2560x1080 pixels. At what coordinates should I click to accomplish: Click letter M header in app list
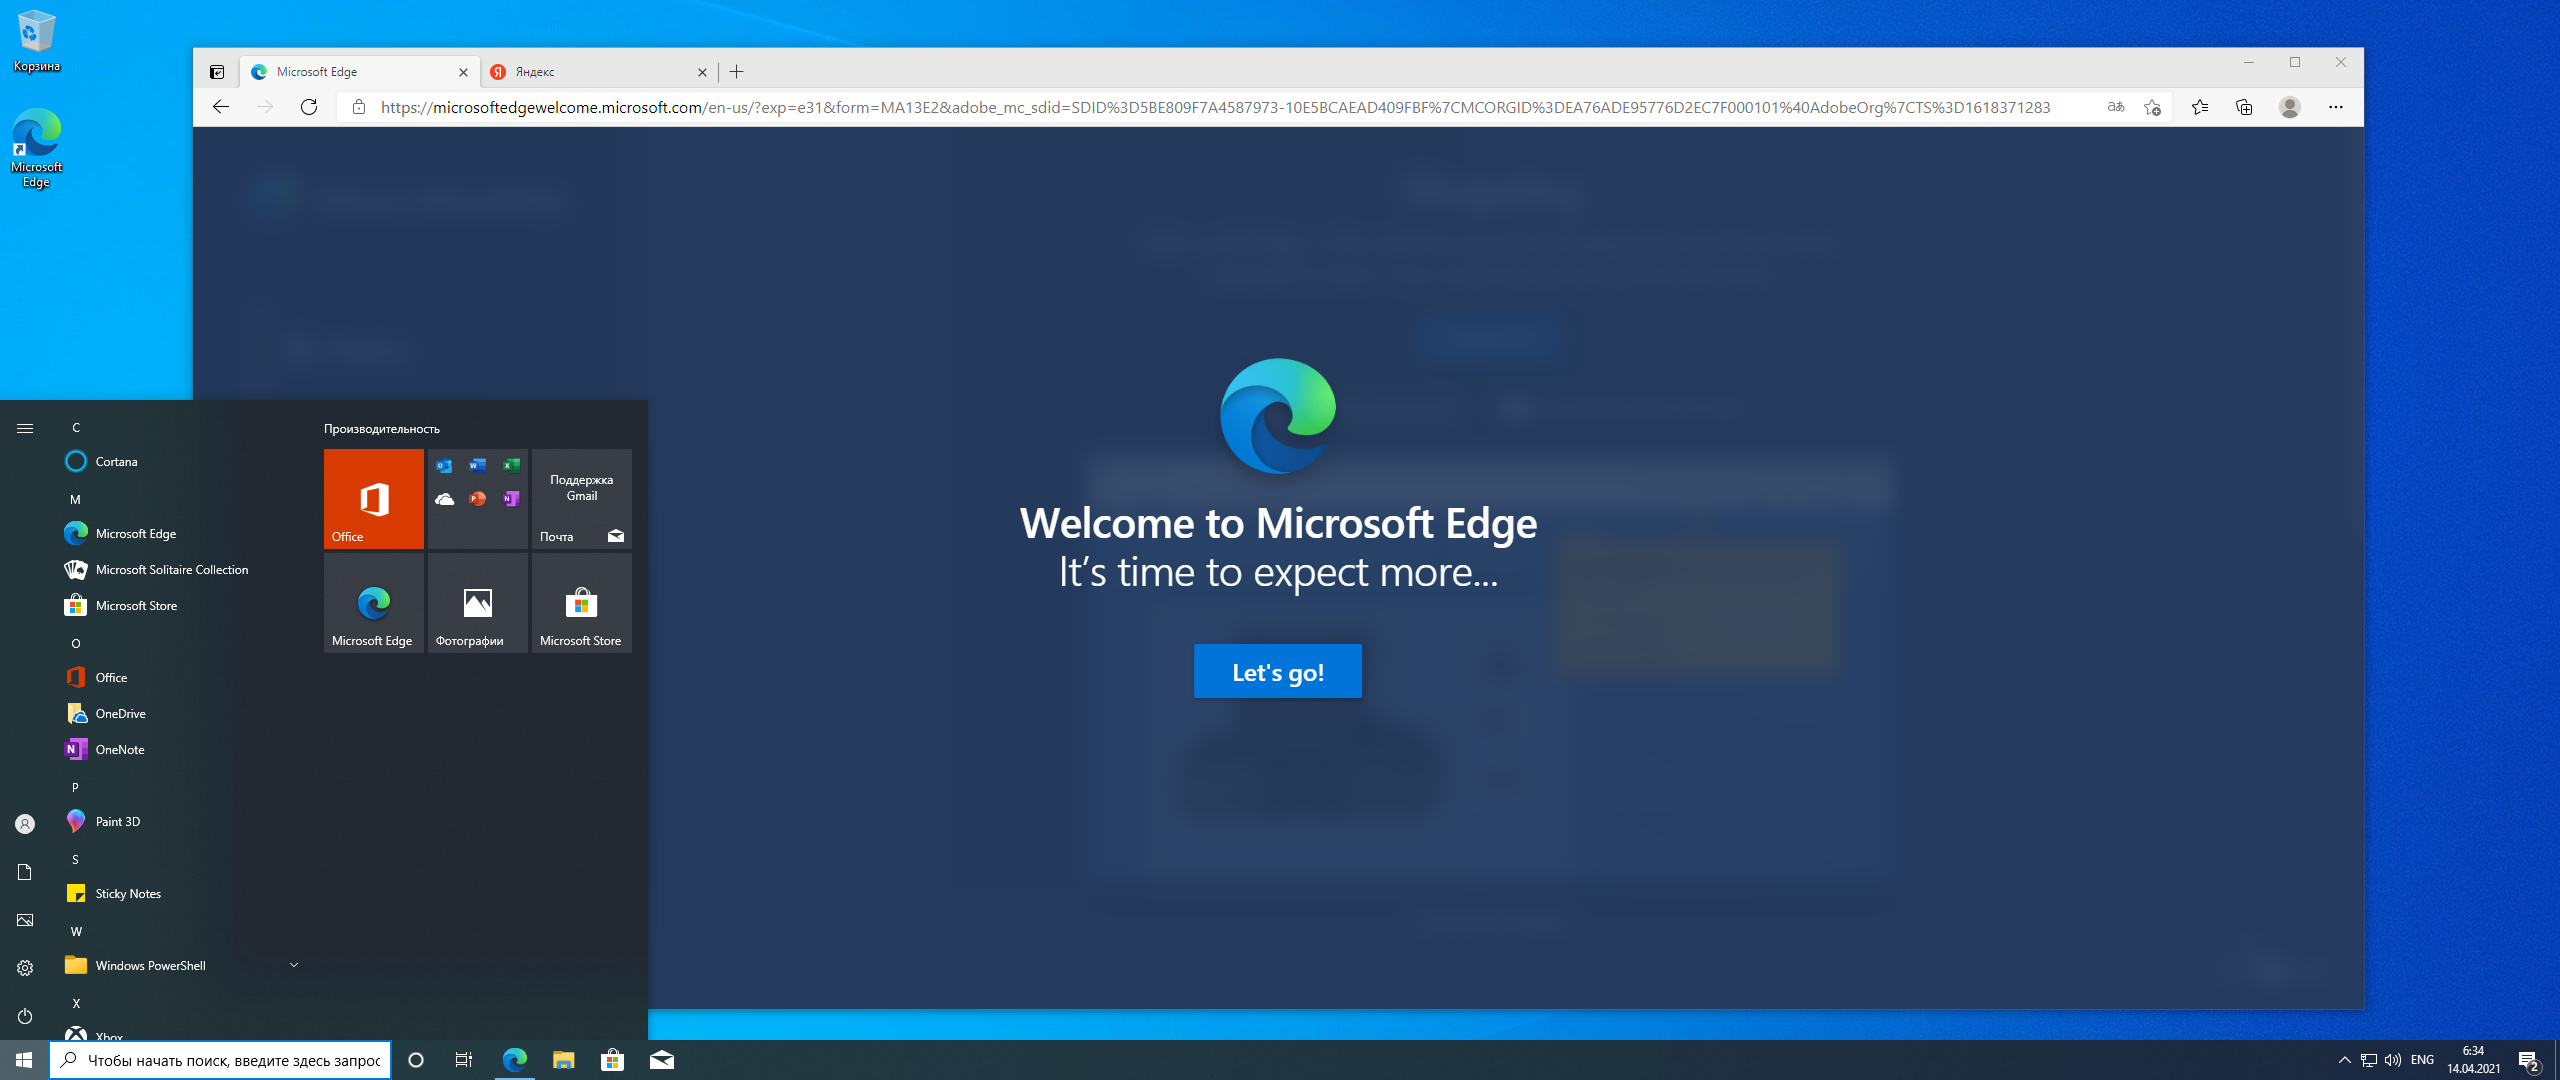coord(75,499)
